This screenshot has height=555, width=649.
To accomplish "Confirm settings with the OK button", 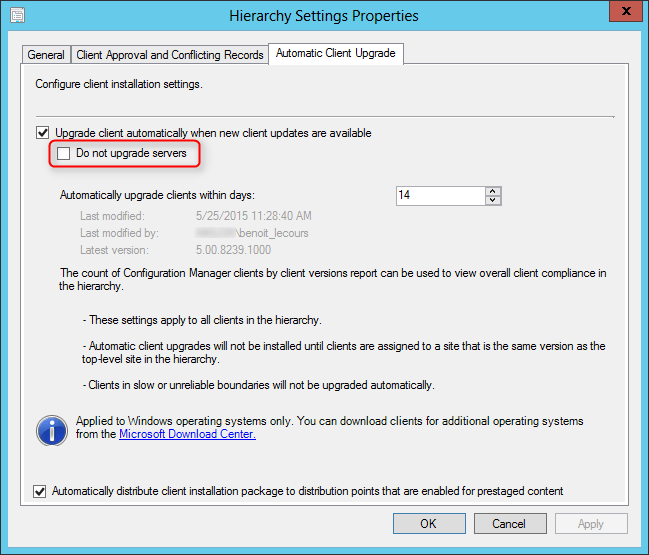I will click(x=429, y=524).
